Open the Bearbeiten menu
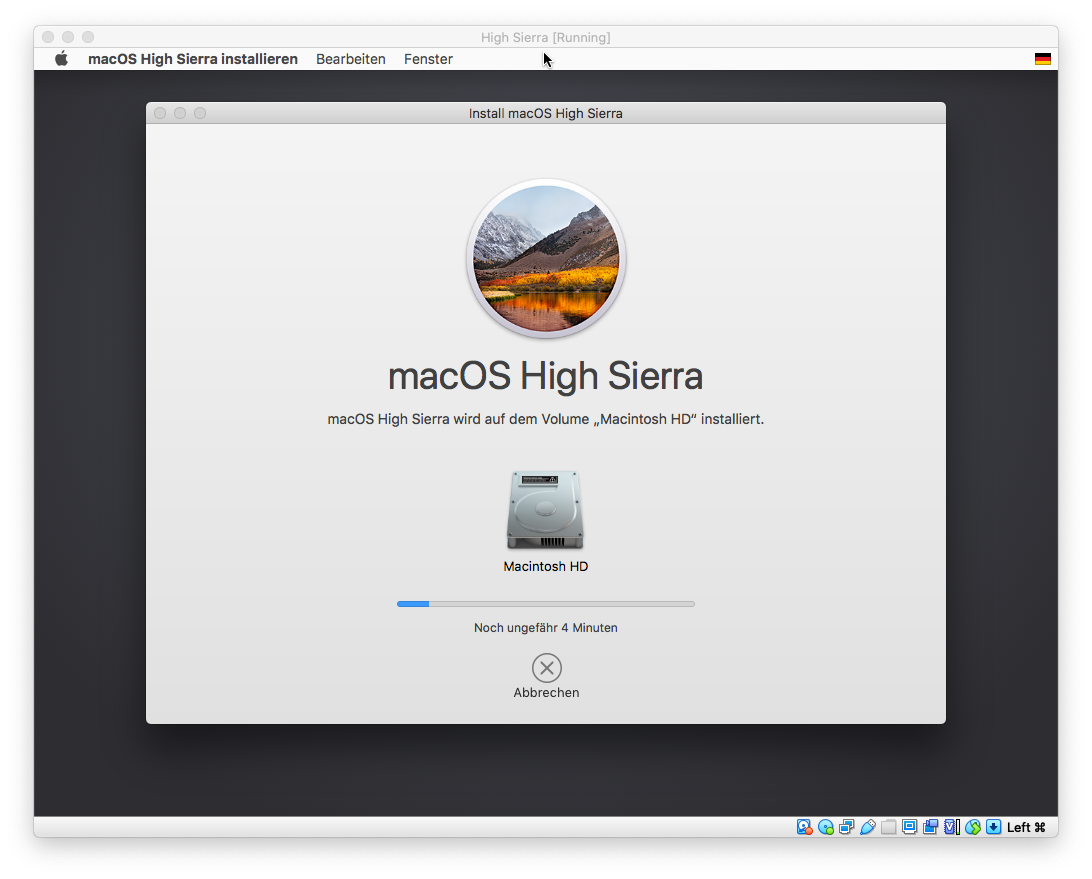Viewport: 1092px width, 879px height. (x=350, y=59)
